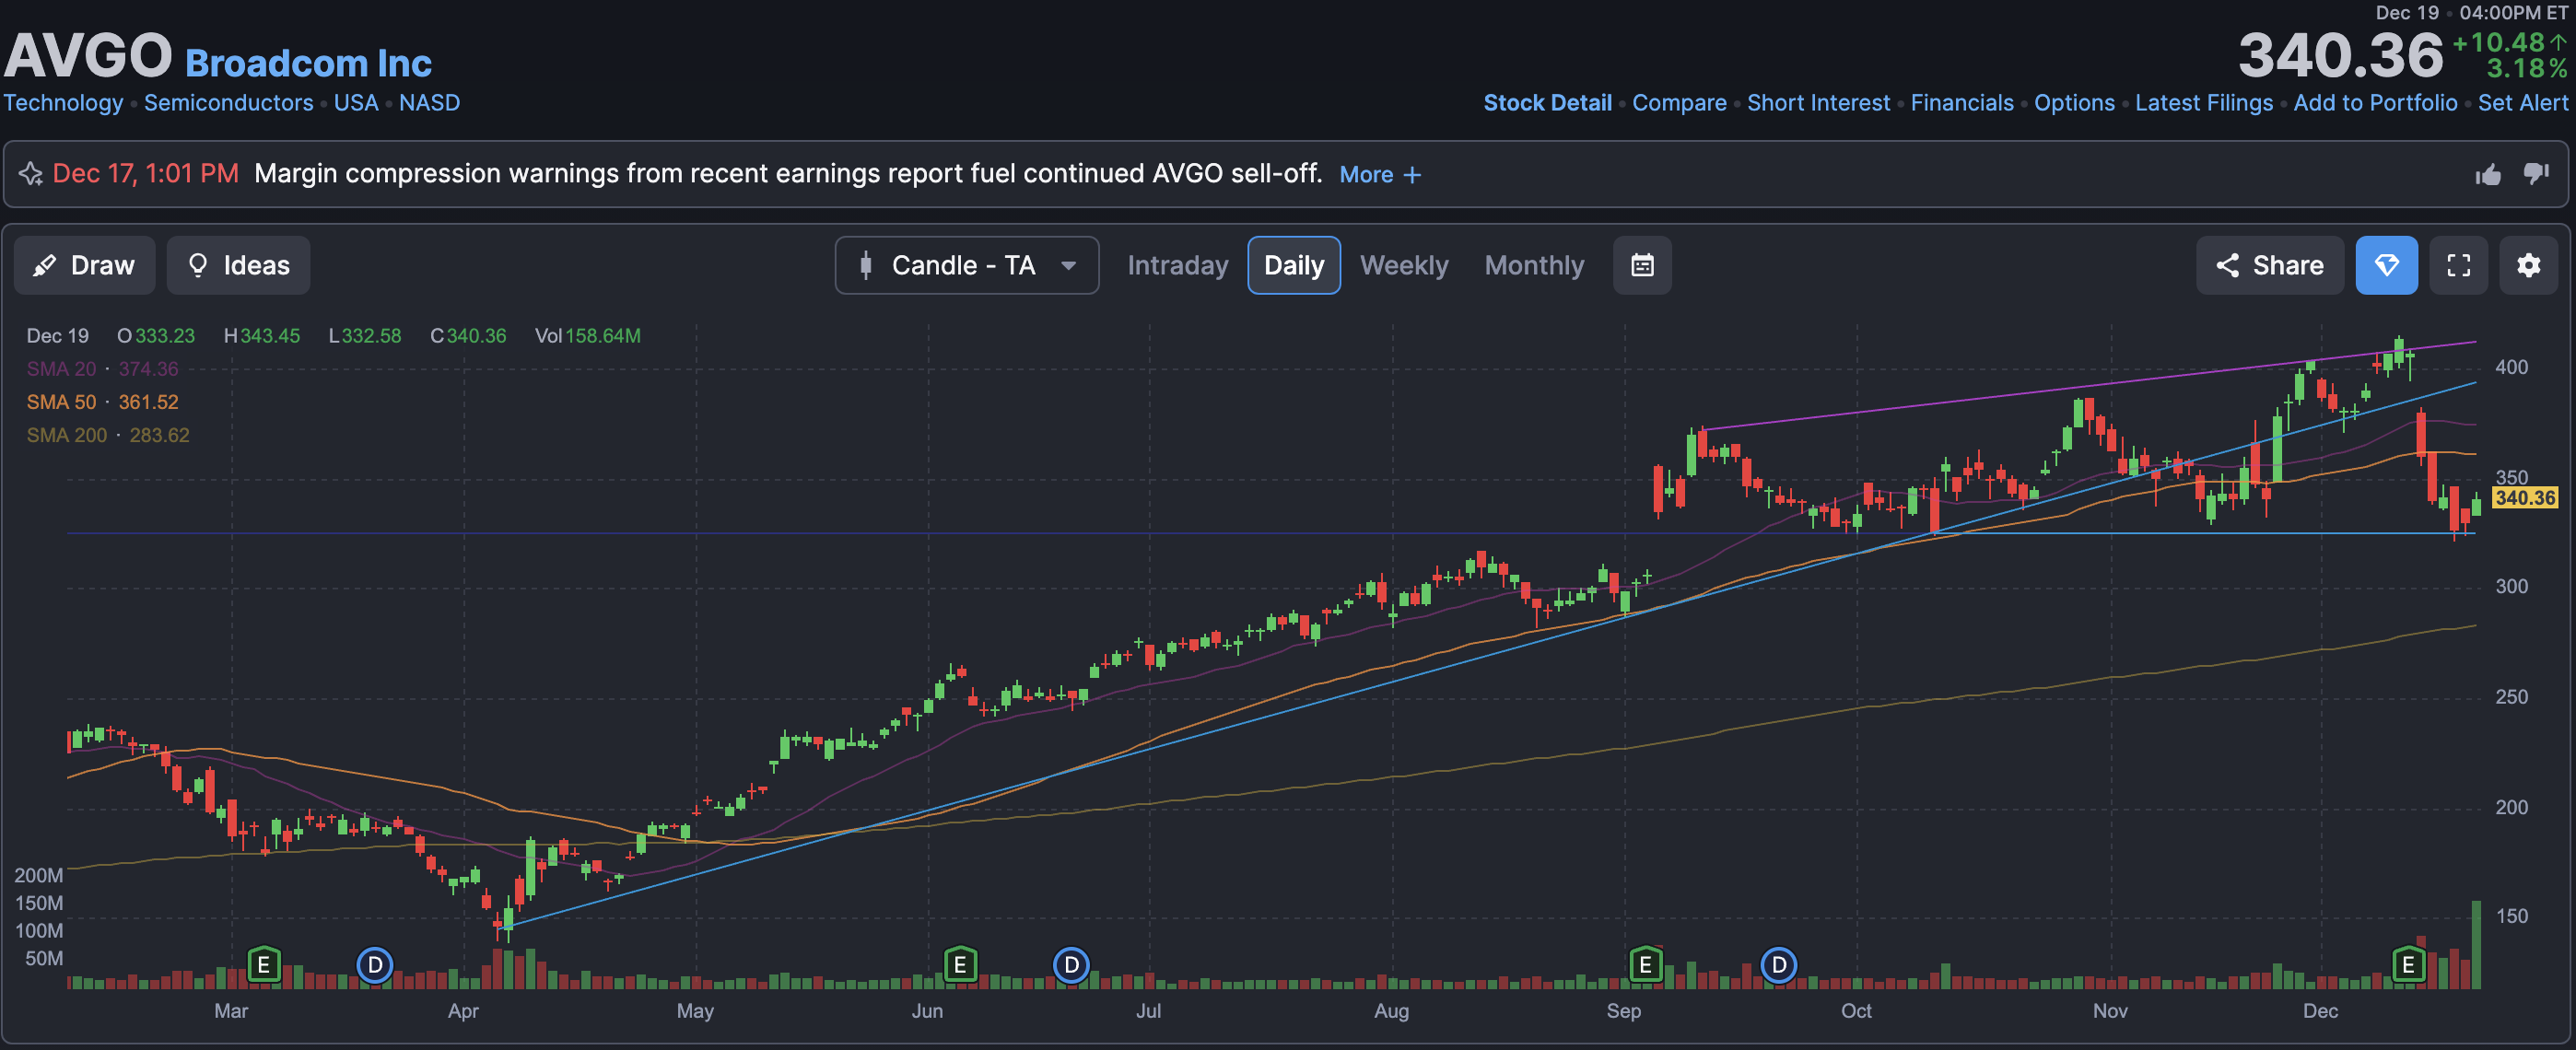Open the Ideas menu button
Image resolution: width=2576 pixels, height=1050 pixels.
[x=238, y=265]
